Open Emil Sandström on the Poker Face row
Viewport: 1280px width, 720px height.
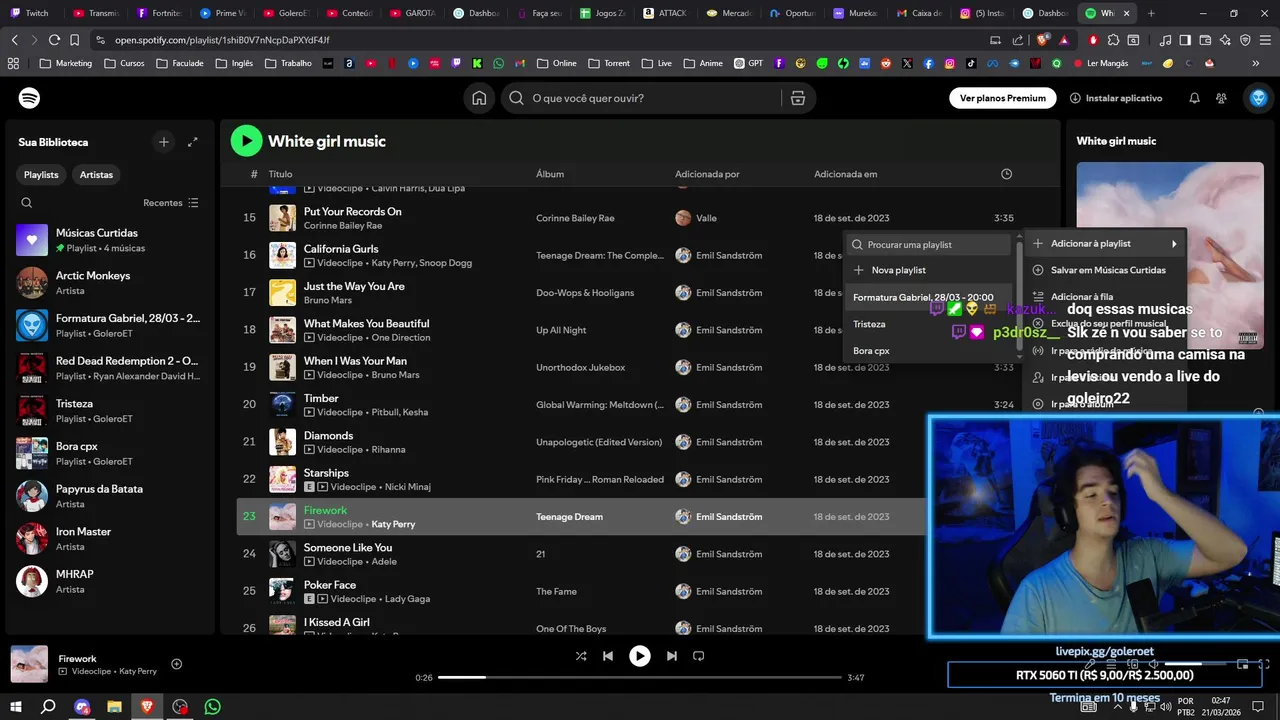pos(729,591)
